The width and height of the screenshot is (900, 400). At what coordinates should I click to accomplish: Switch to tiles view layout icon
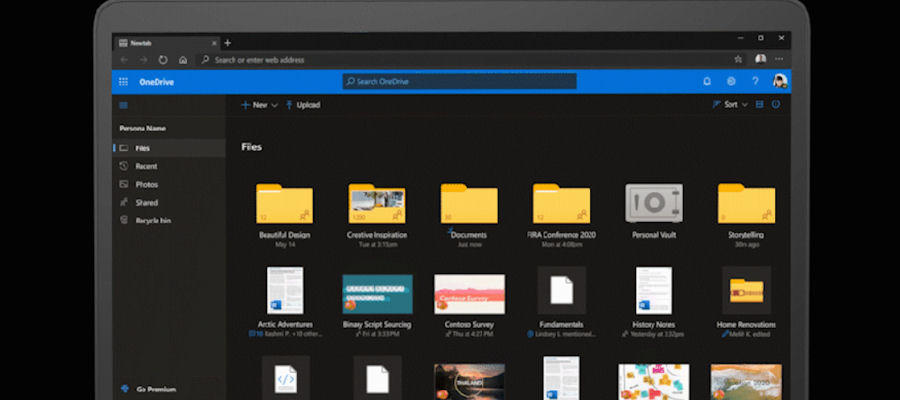[760, 104]
